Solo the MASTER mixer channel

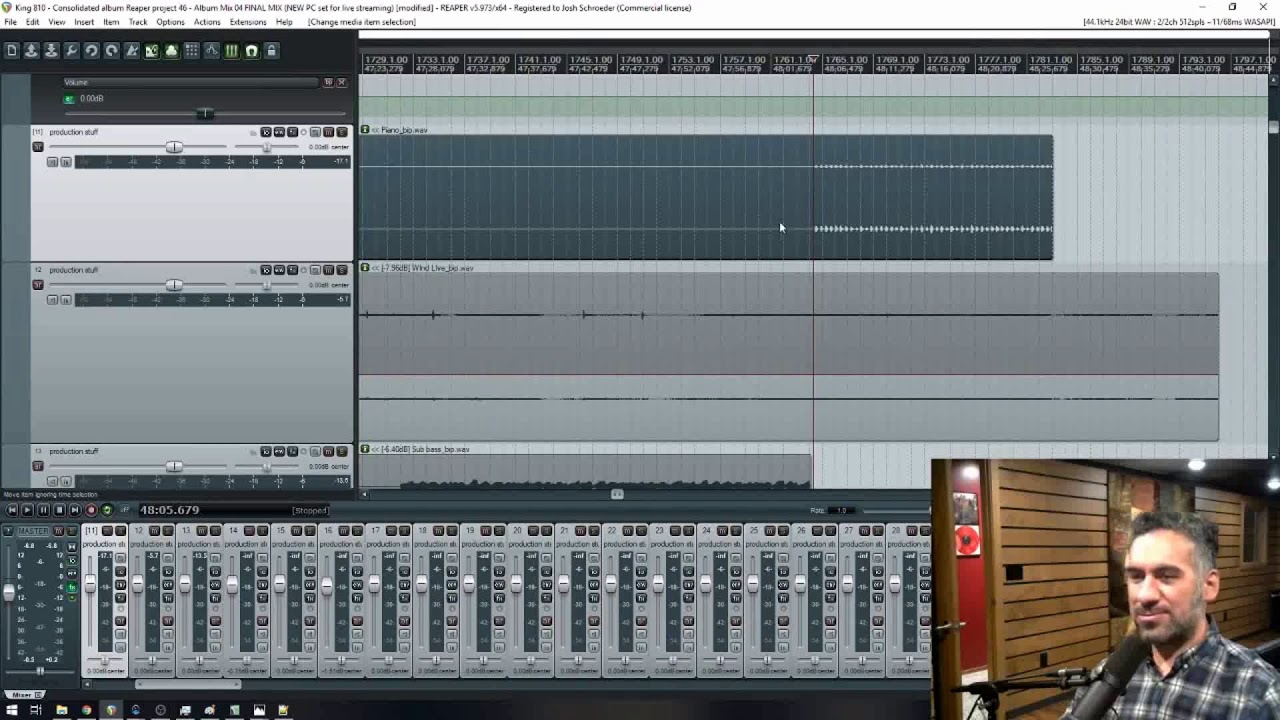pos(71,531)
